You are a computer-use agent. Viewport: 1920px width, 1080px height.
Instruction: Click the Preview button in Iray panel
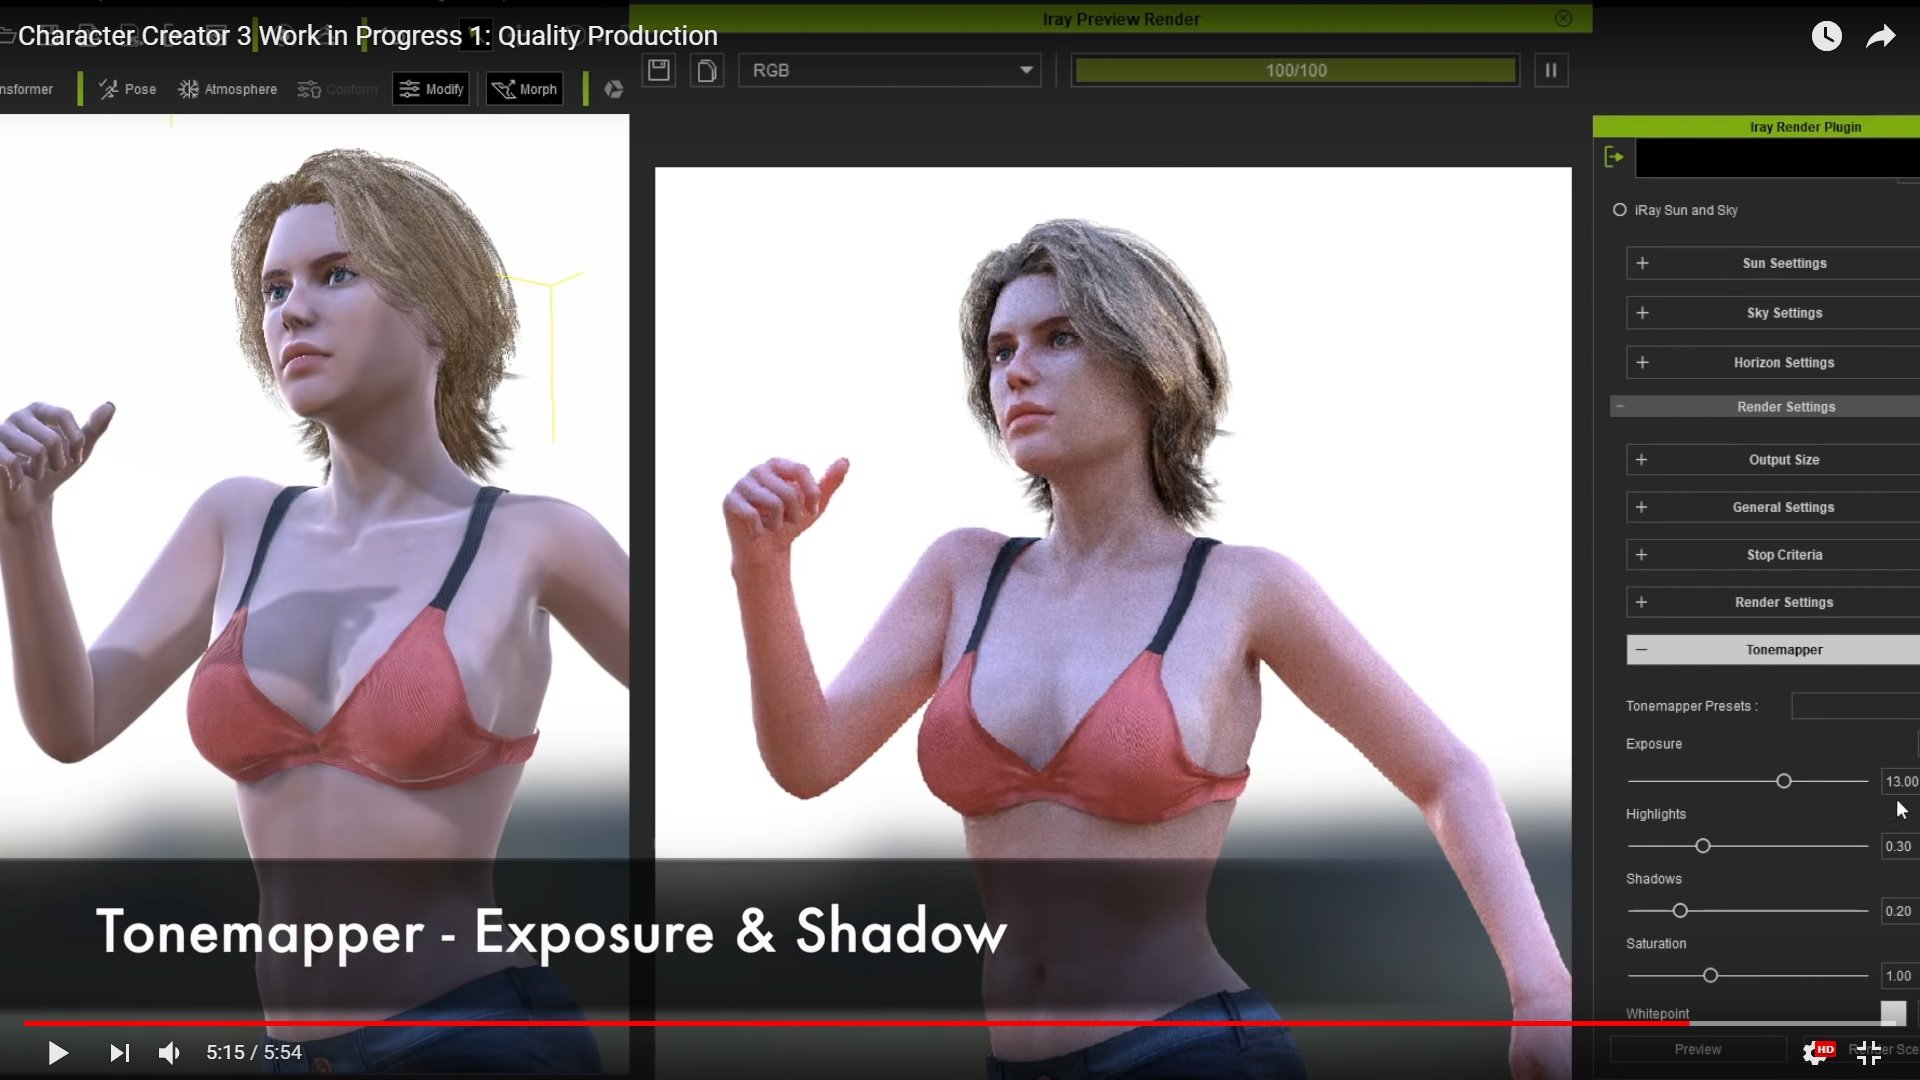click(1697, 1049)
